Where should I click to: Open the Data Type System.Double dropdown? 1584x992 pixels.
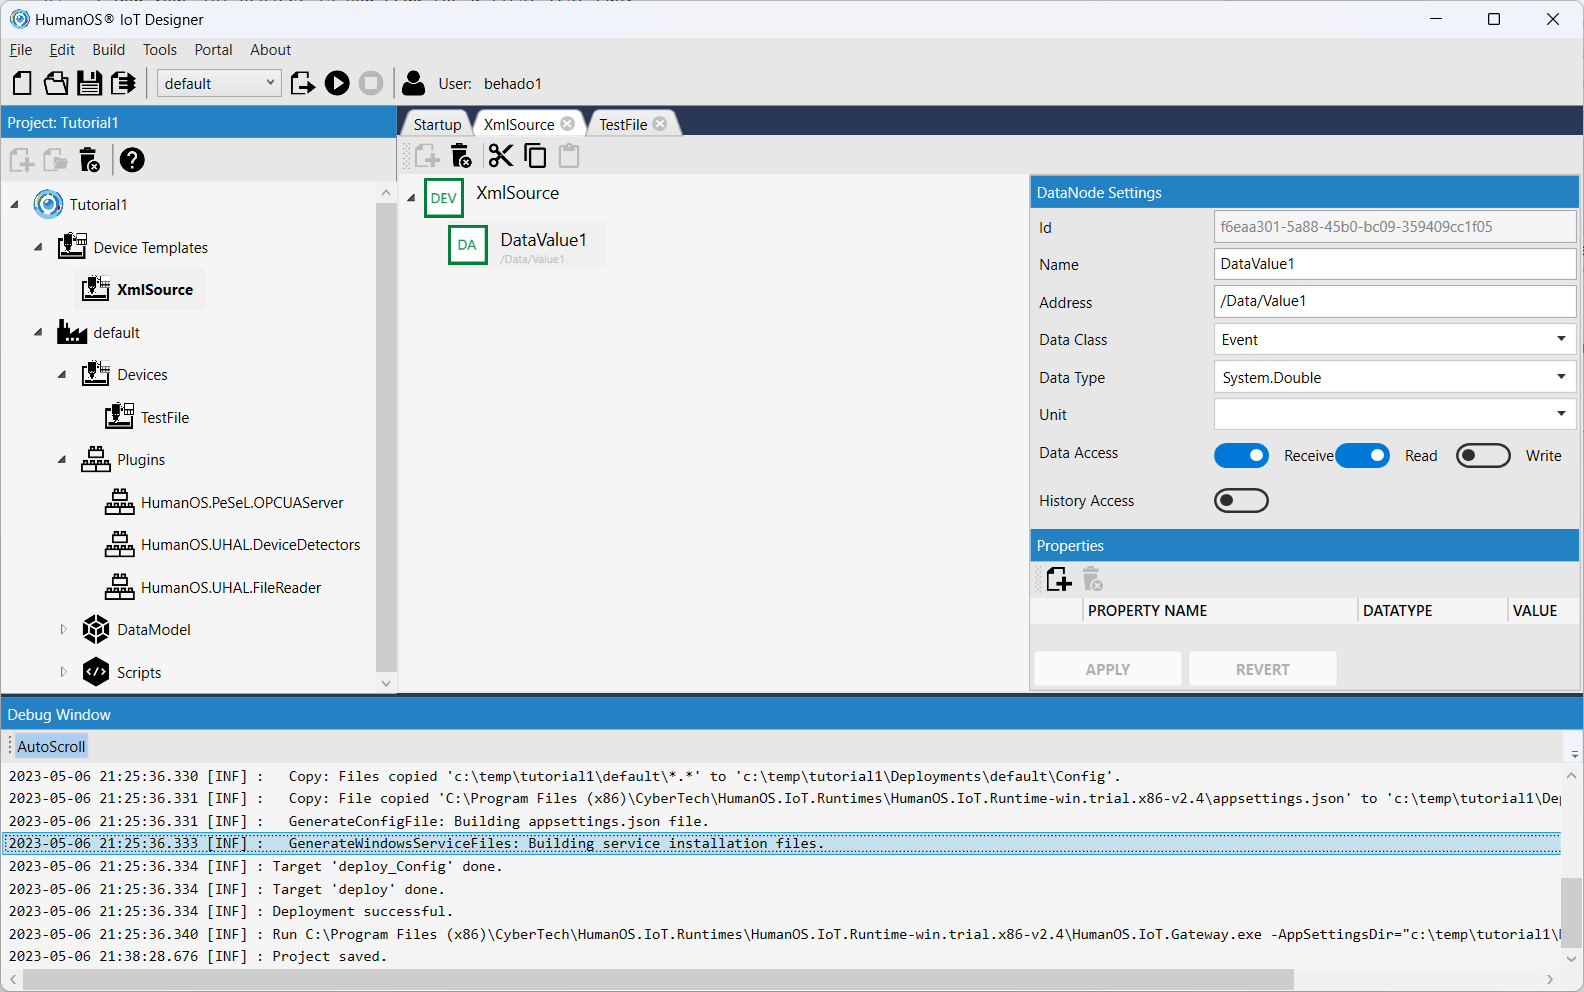tap(1395, 377)
